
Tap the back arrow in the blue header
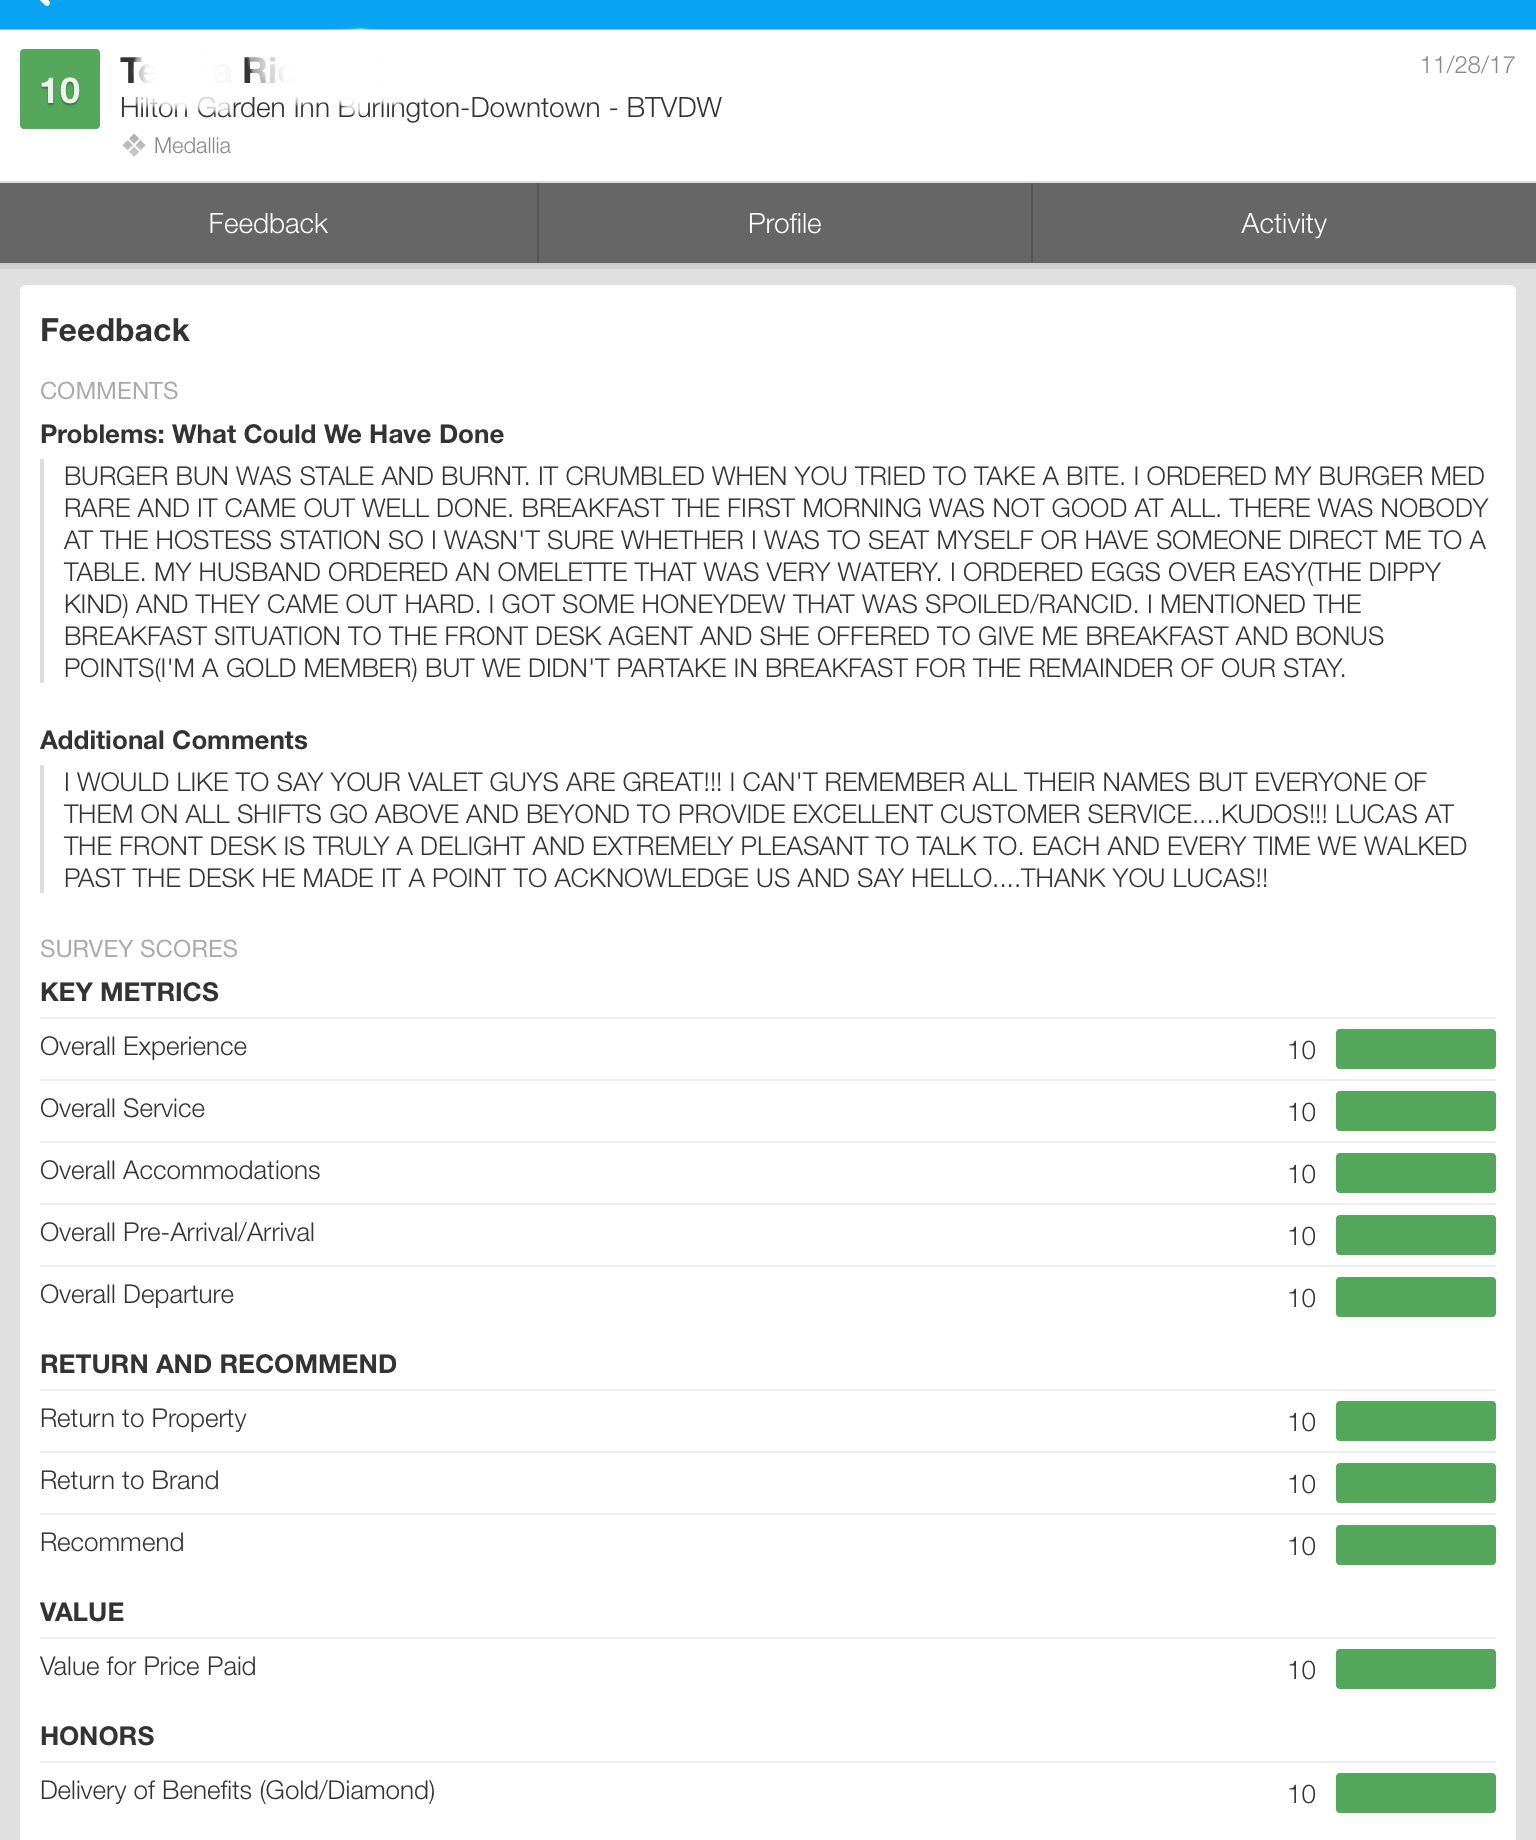click(x=40, y=4)
